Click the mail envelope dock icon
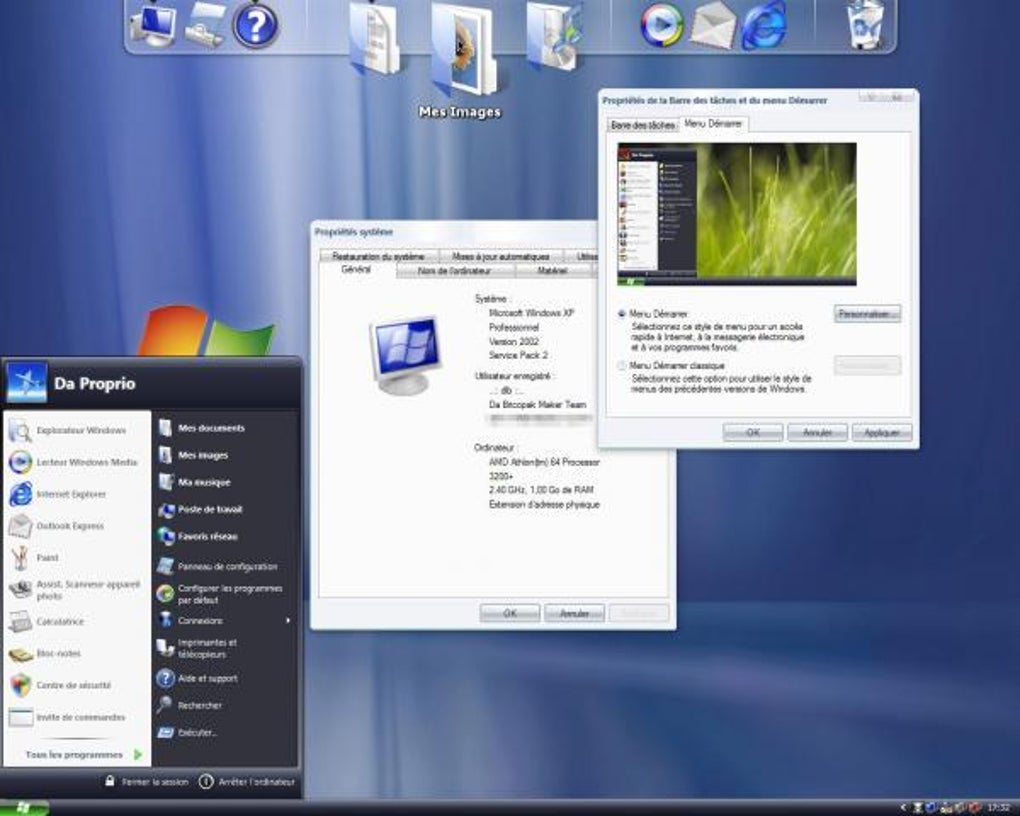The height and width of the screenshot is (816, 1020). click(713, 25)
